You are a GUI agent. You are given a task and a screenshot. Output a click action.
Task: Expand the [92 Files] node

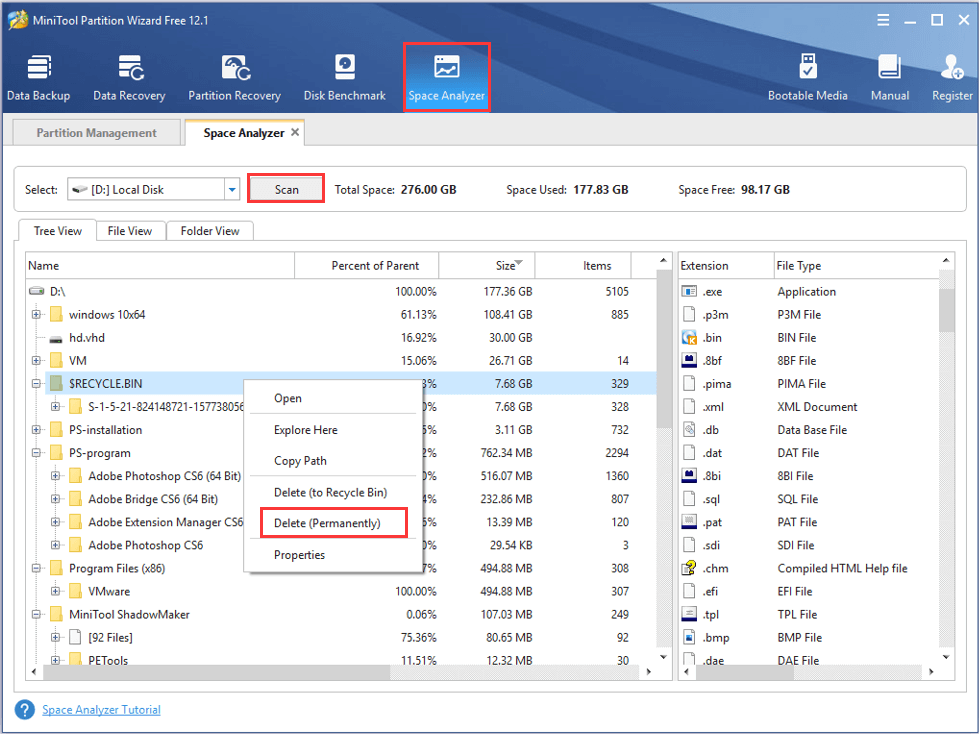pyautogui.click(x=56, y=638)
